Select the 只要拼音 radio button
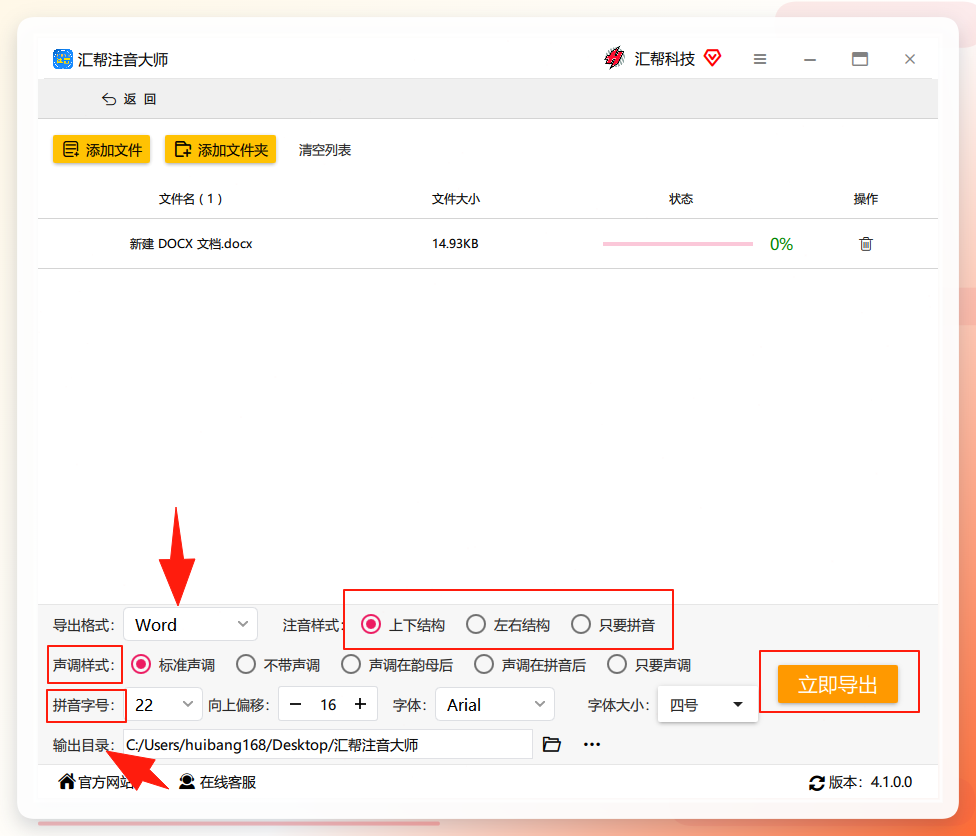This screenshot has height=836, width=976. click(x=581, y=624)
